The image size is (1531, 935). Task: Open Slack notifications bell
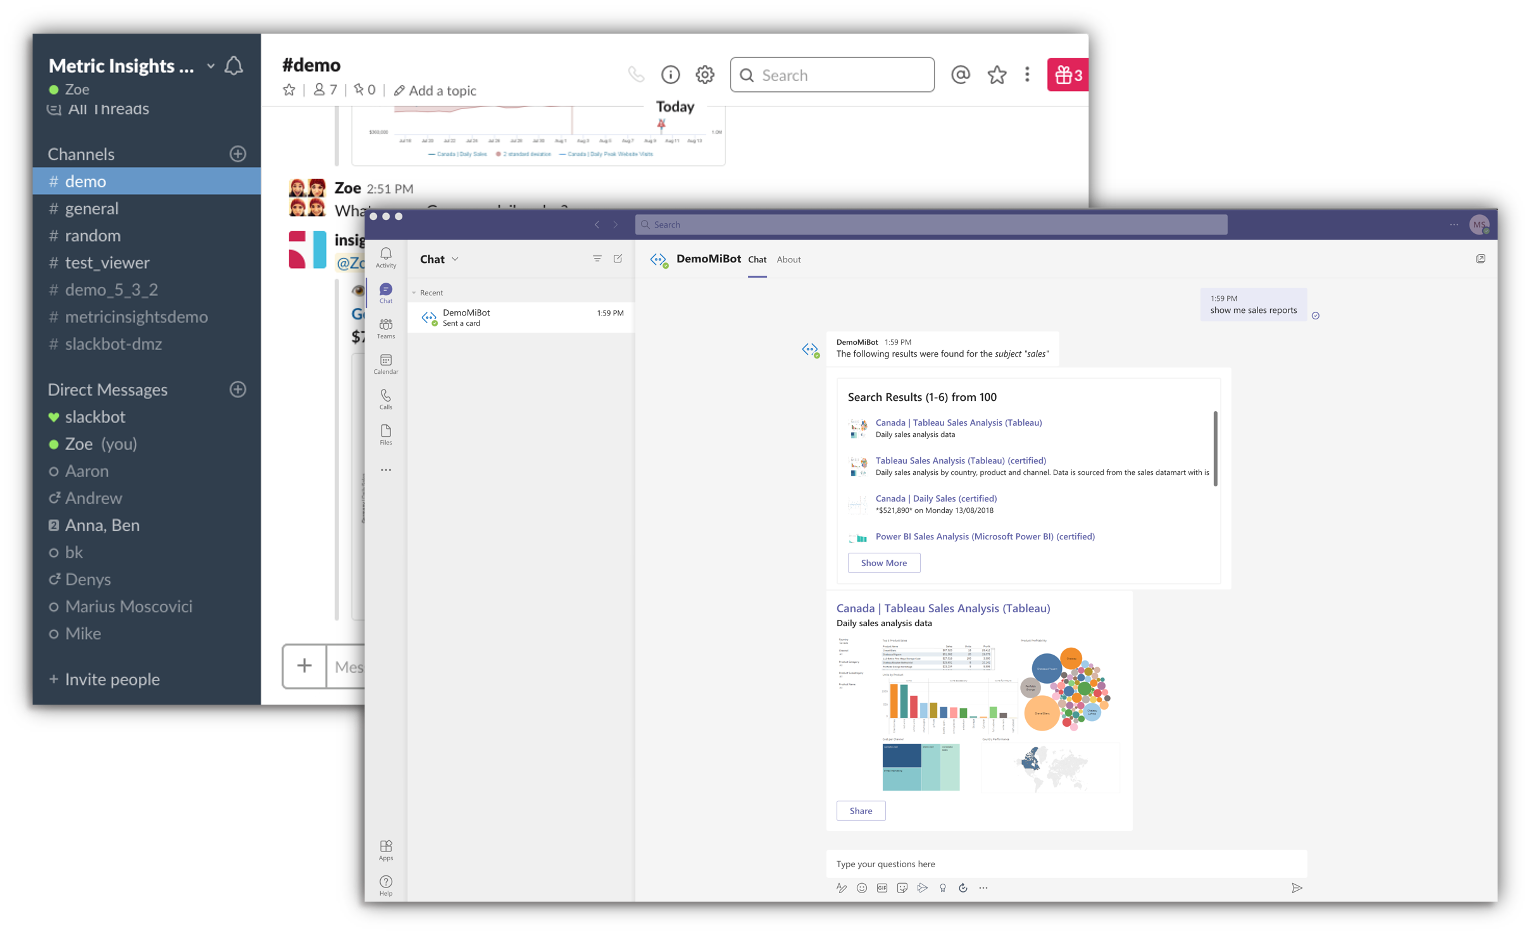pos(234,66)
